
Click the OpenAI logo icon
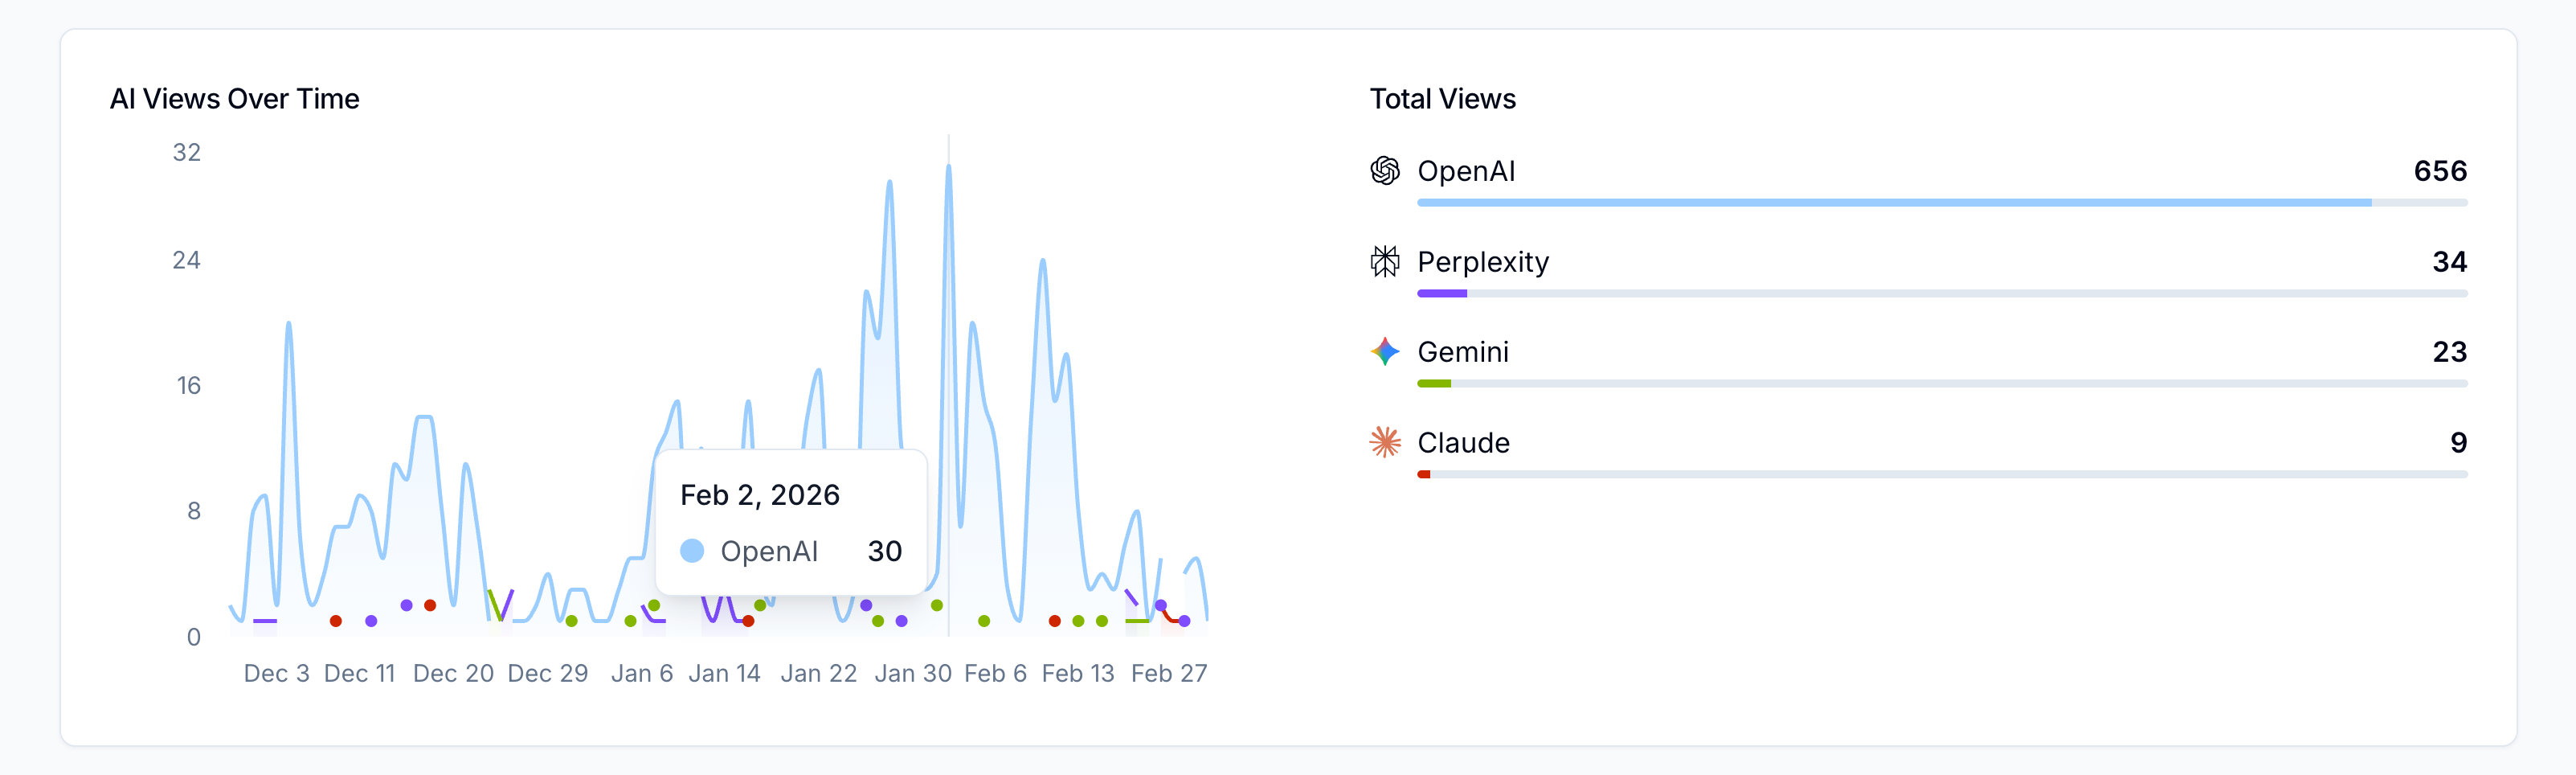[x=1386, y=171]
